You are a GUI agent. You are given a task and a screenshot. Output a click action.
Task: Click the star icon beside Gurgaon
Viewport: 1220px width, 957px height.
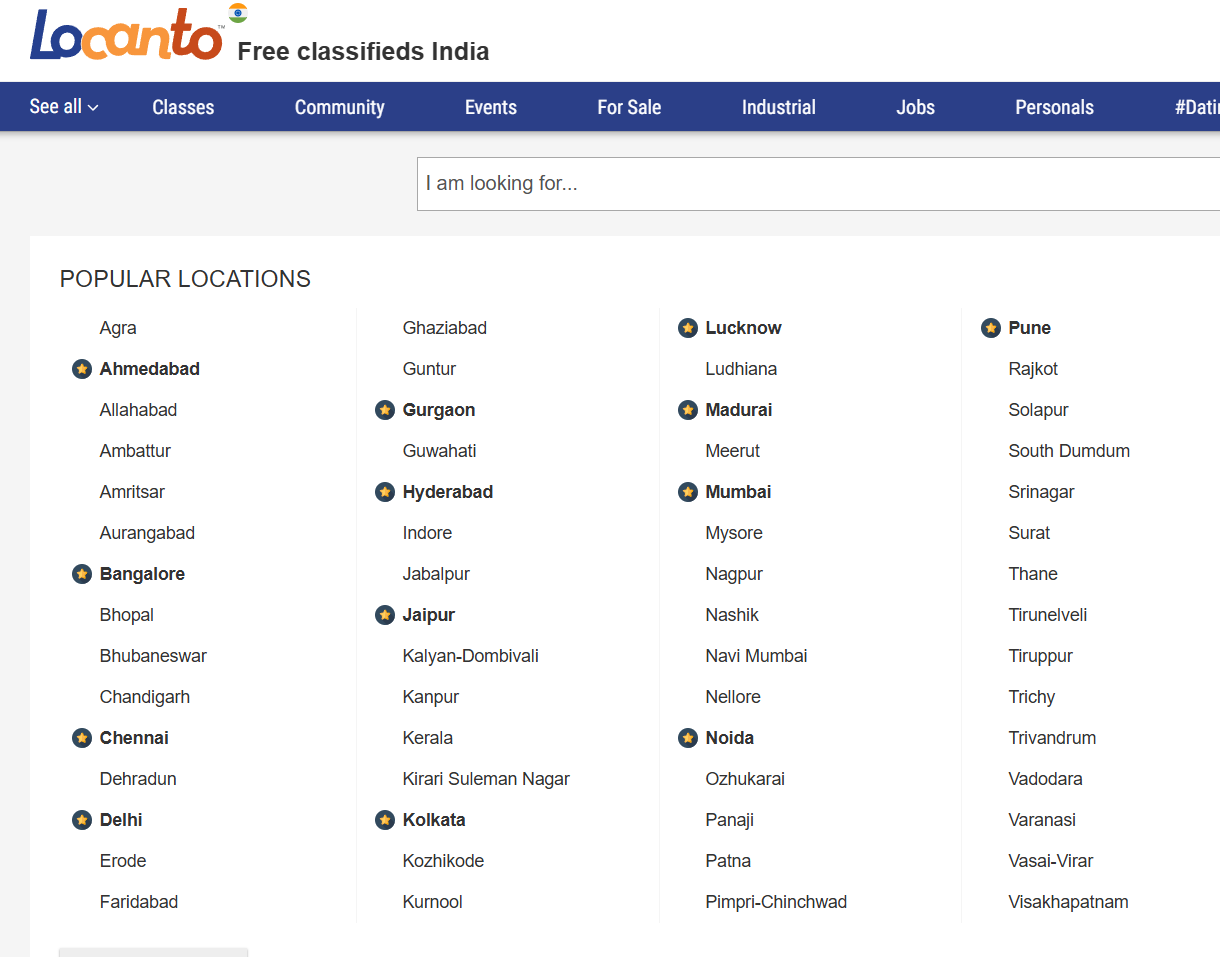click(385, 410)
